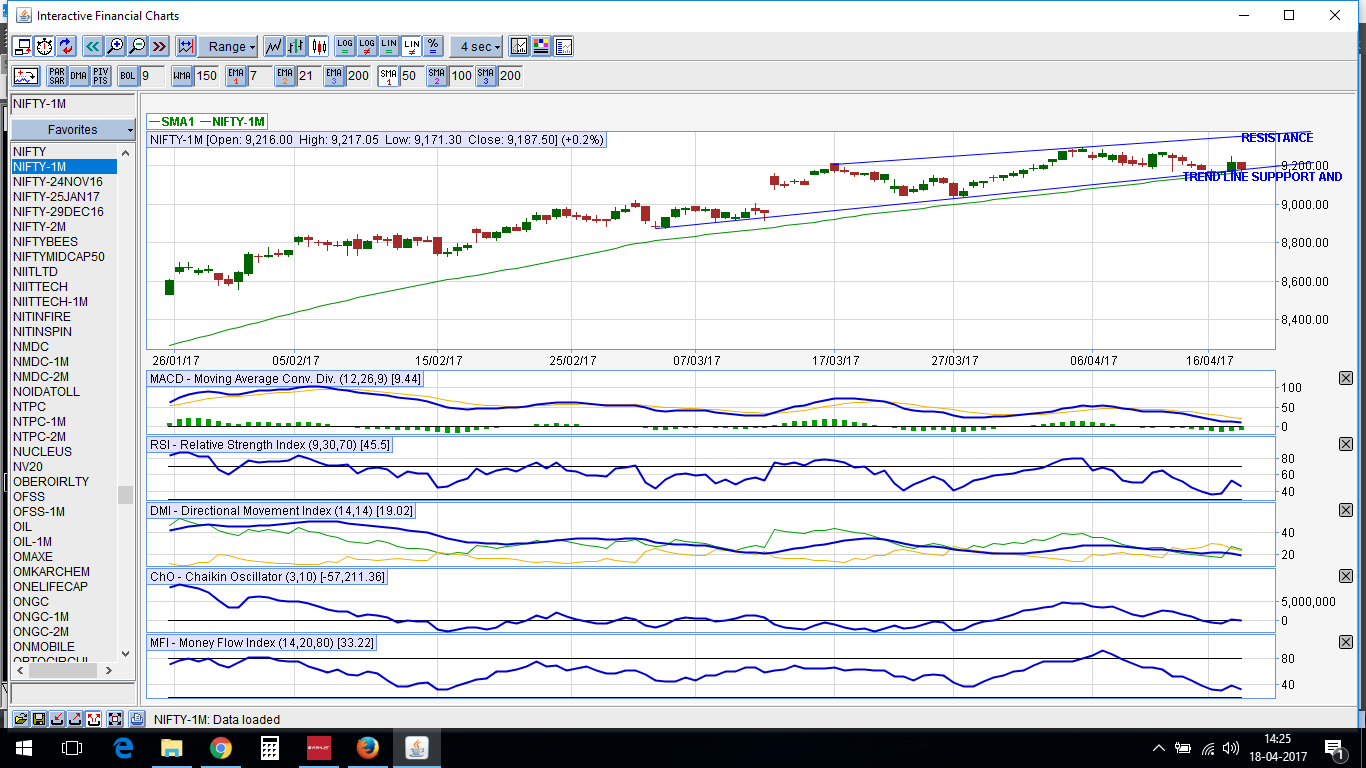
Task: Zoom out with the magnifier minus icon
Action: (x=137, y=46)
